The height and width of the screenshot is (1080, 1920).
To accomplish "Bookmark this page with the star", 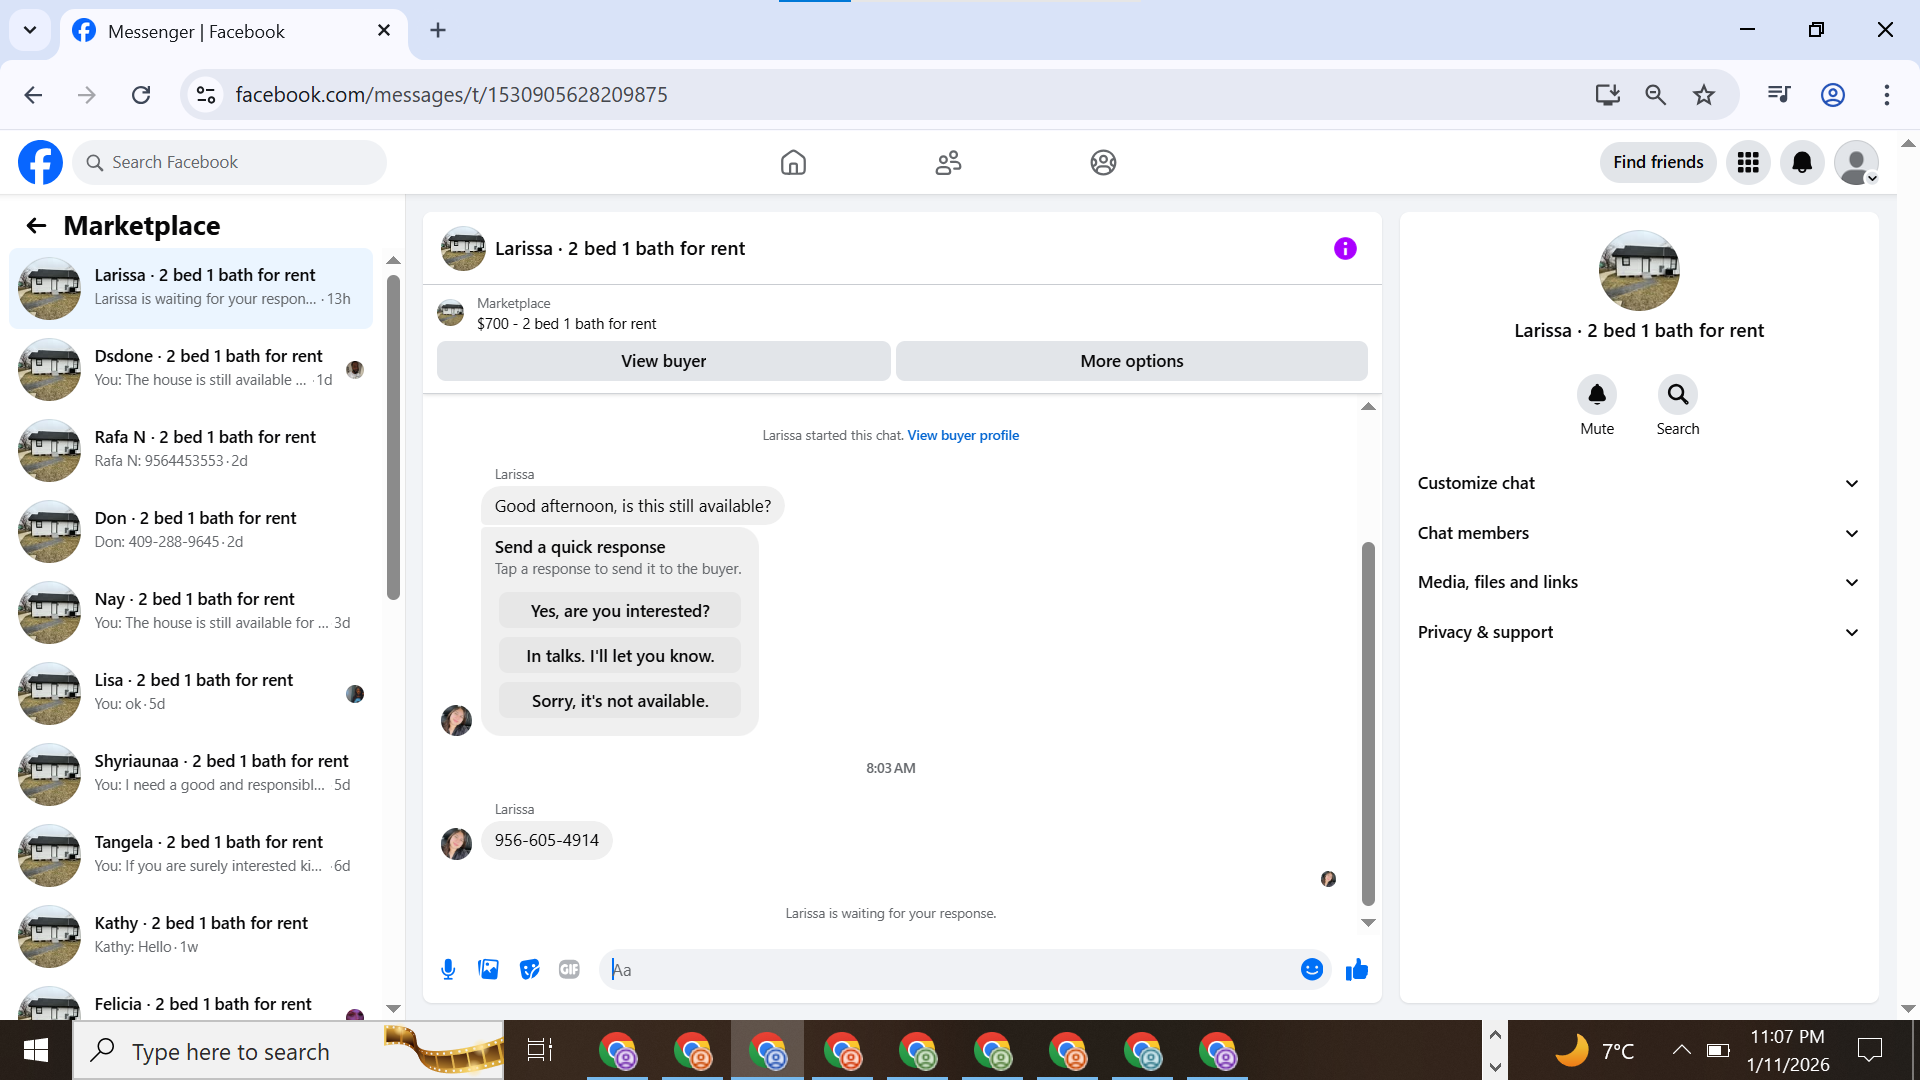I will pyautogui.click(x=1704, y=95).
